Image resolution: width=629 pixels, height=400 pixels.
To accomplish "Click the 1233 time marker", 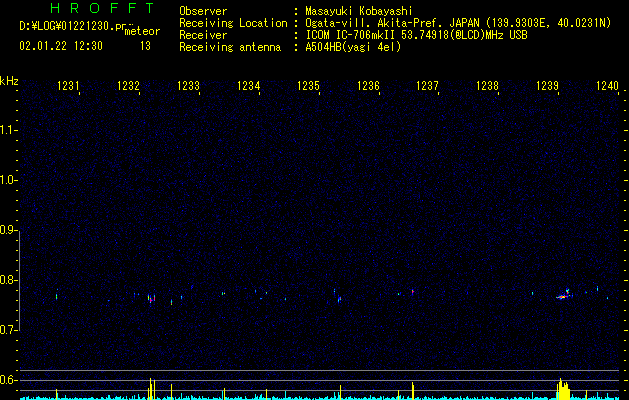I will click(188, 85).
